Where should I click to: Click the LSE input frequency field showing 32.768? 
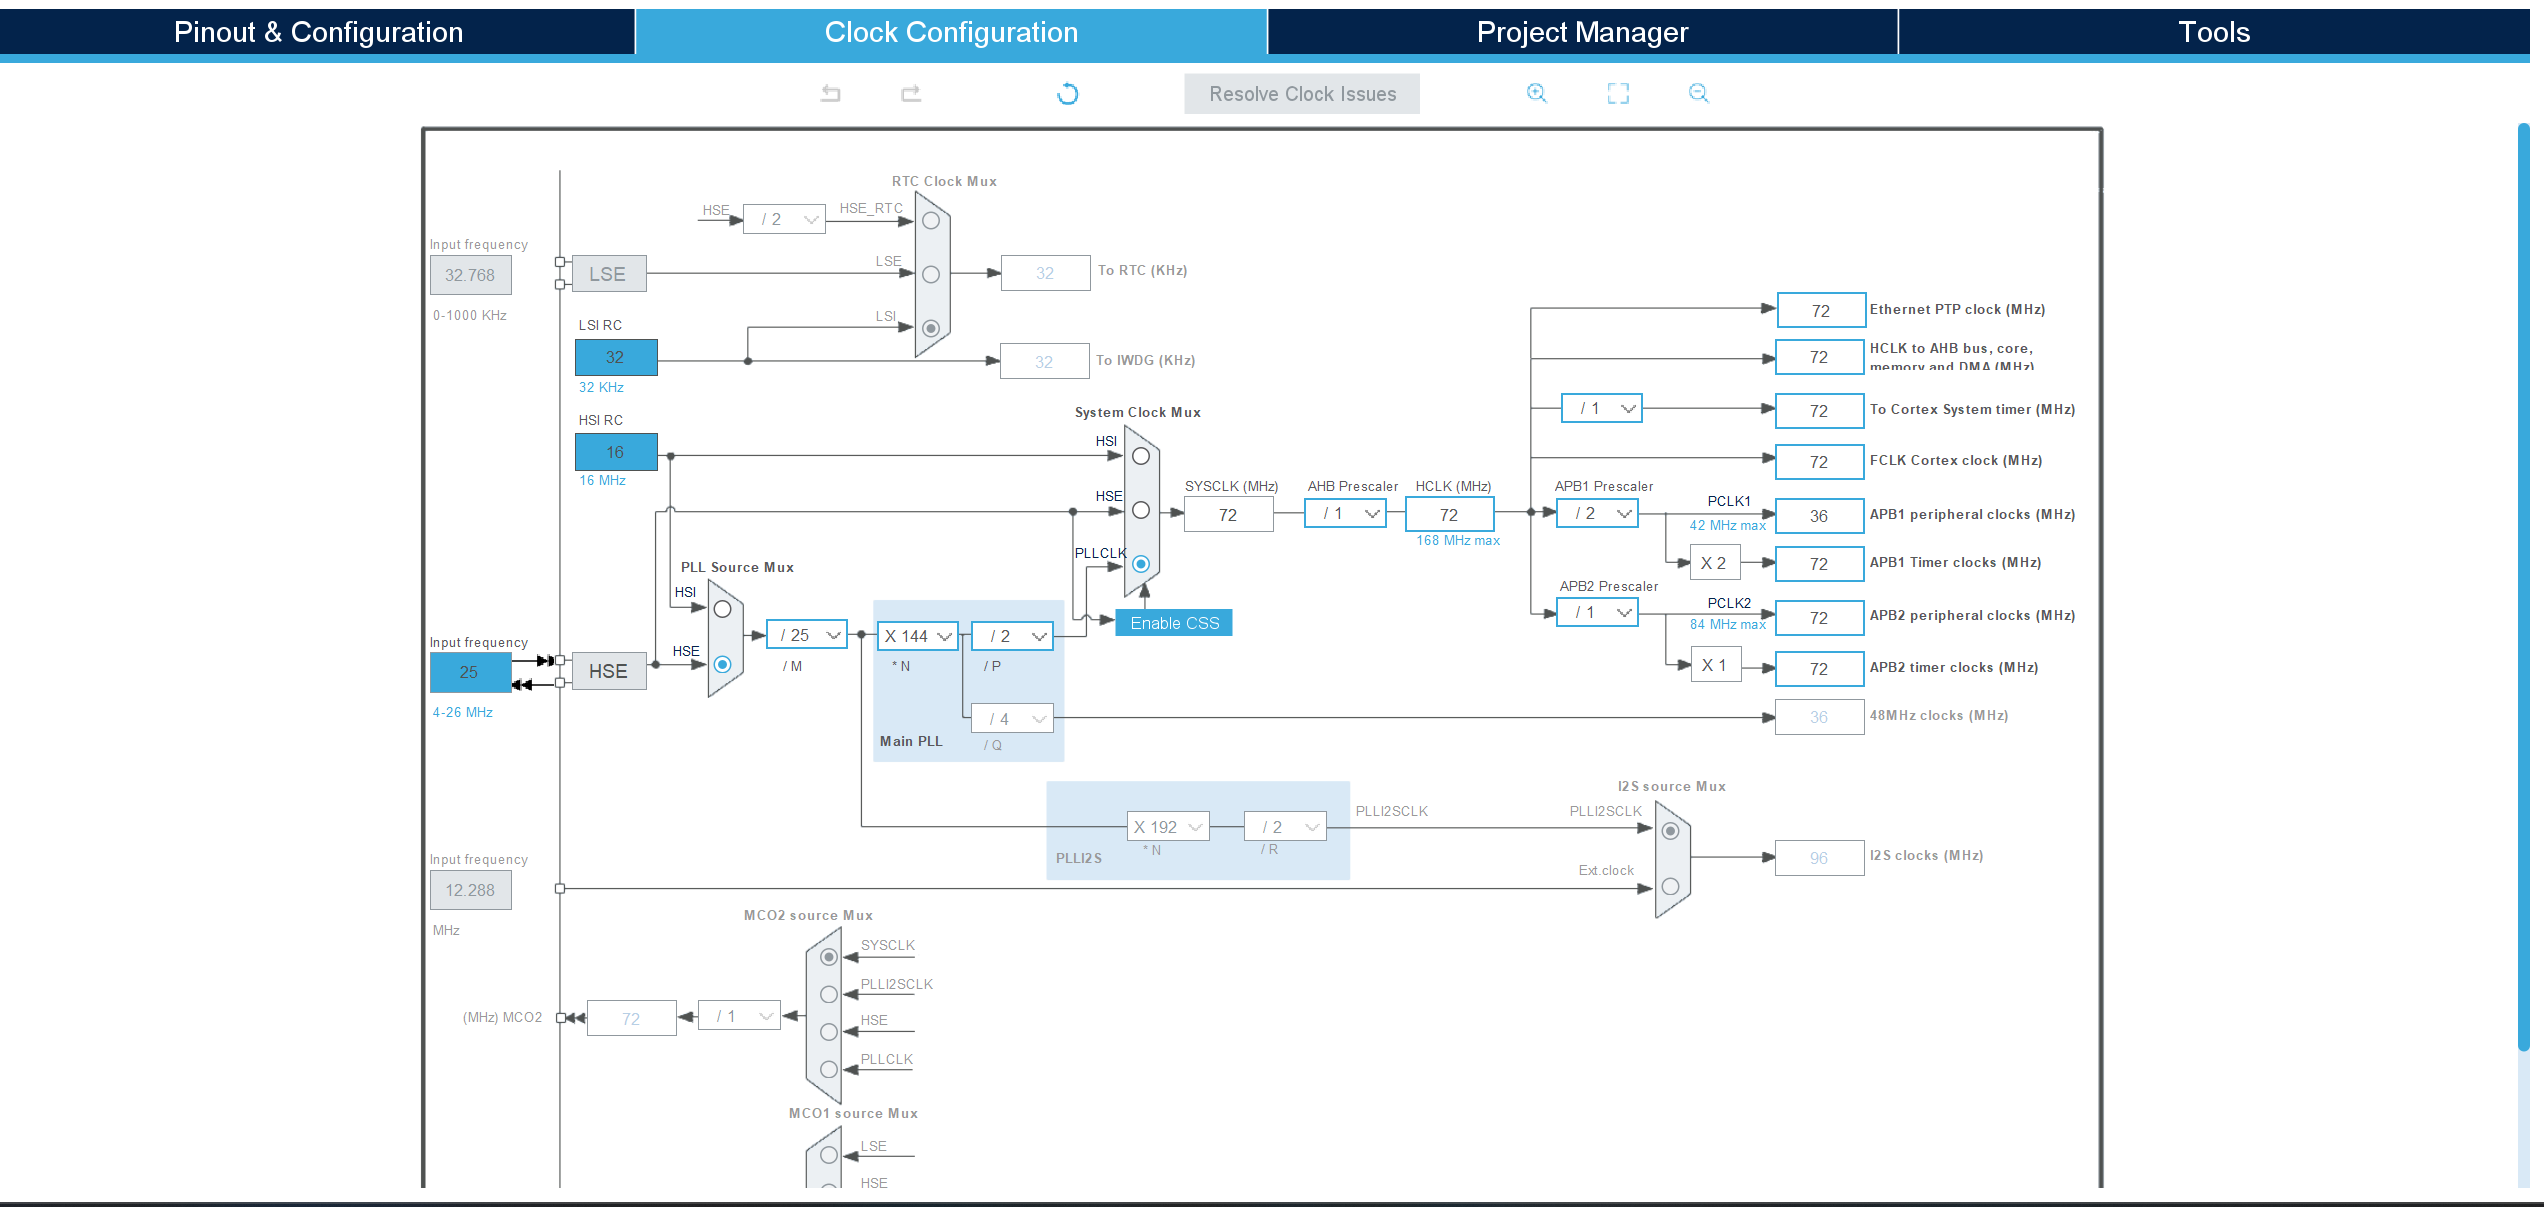(x=470, y=274)
